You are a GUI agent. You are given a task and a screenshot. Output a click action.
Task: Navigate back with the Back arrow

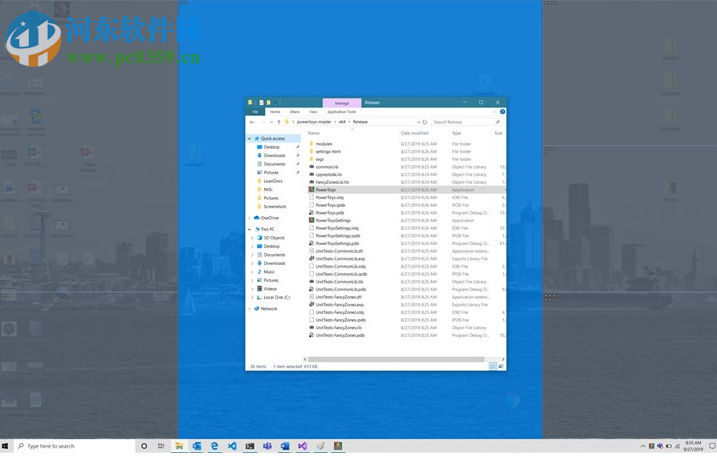tap(252, 122)
